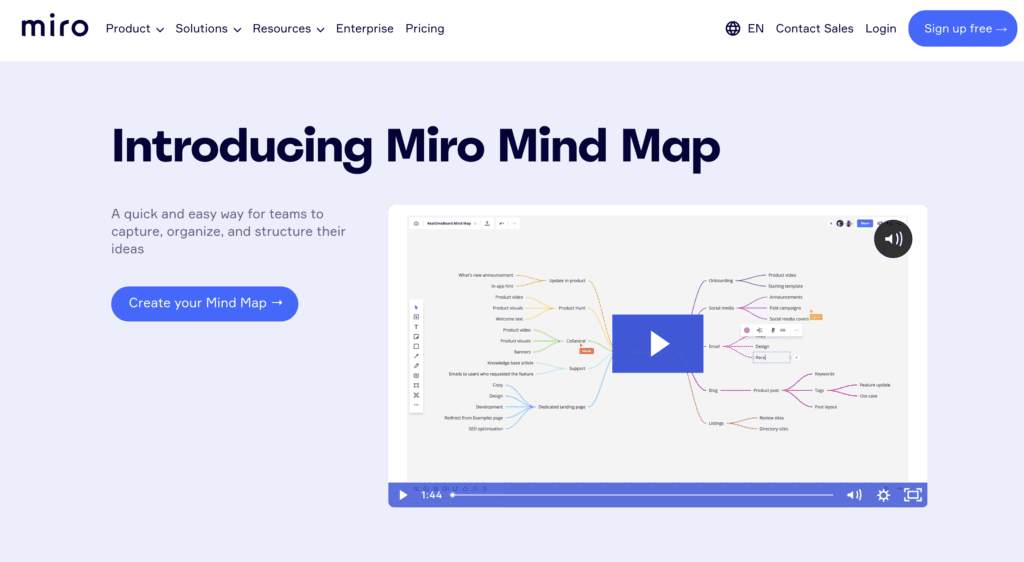
Task: Click the 'Dedicated landing page' mind map node
Action: [562, 407]
